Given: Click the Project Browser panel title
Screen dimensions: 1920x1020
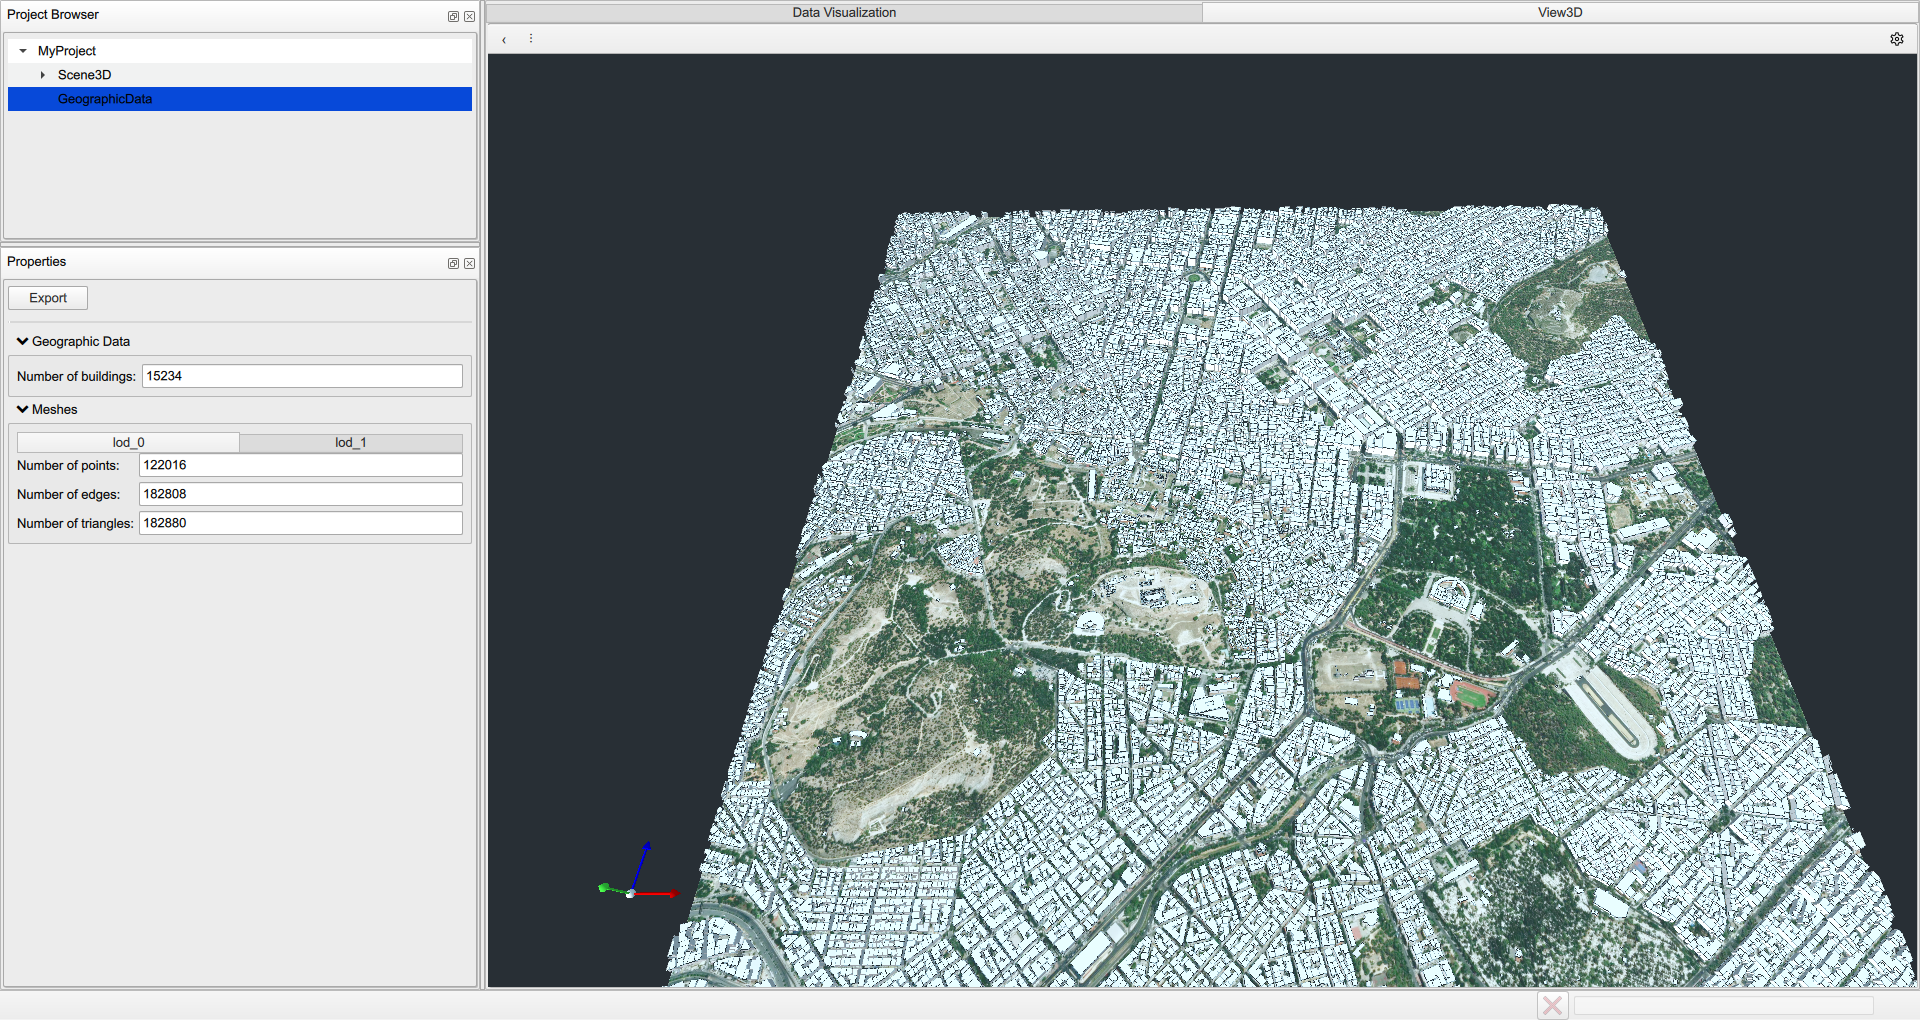Looking at the screenshot, I should tap(53, 15).
